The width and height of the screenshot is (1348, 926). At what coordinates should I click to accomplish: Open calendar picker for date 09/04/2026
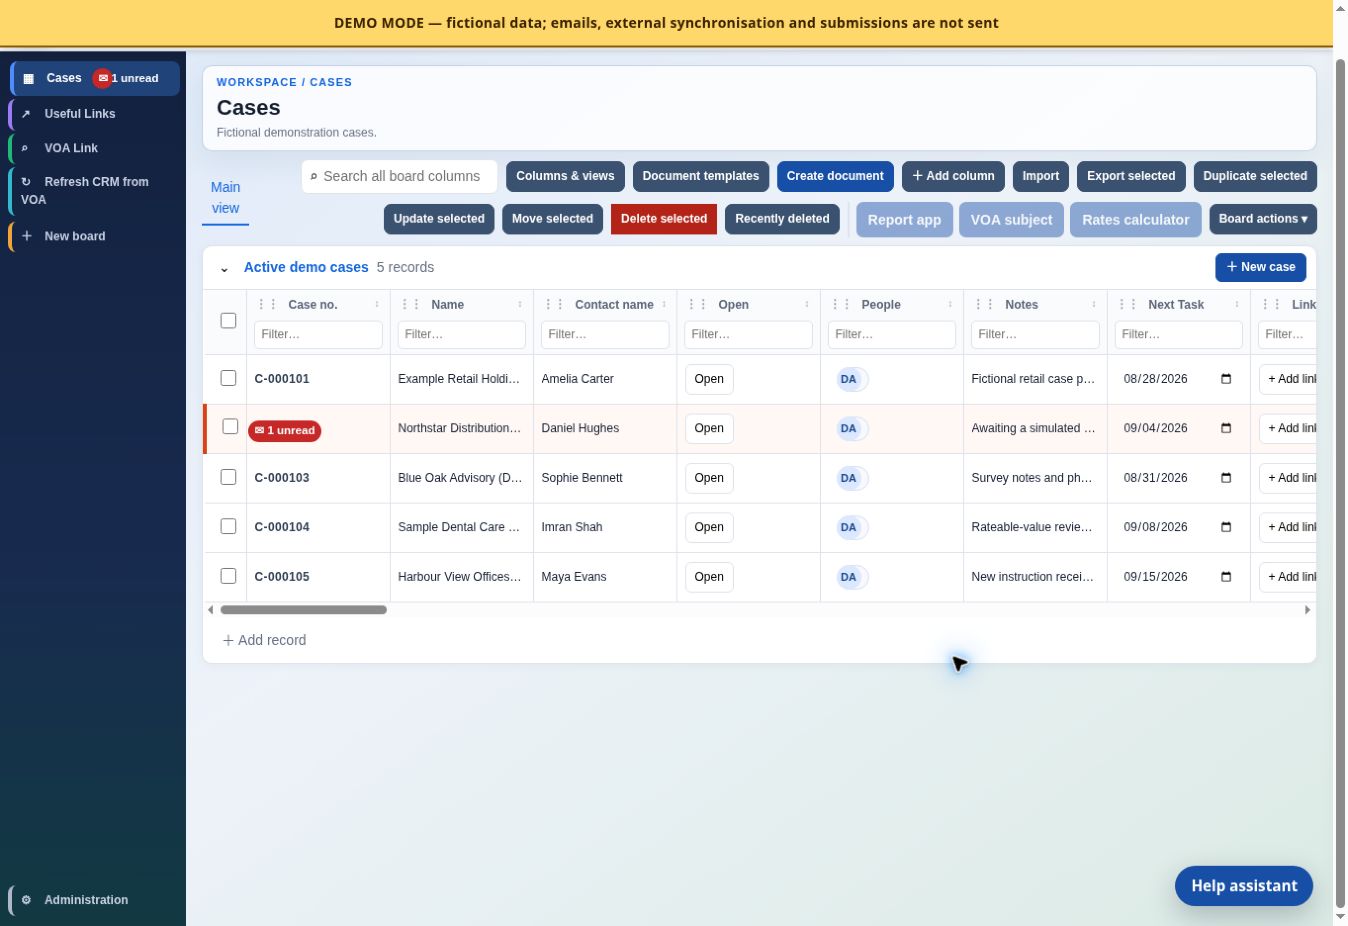[1226, 428]
